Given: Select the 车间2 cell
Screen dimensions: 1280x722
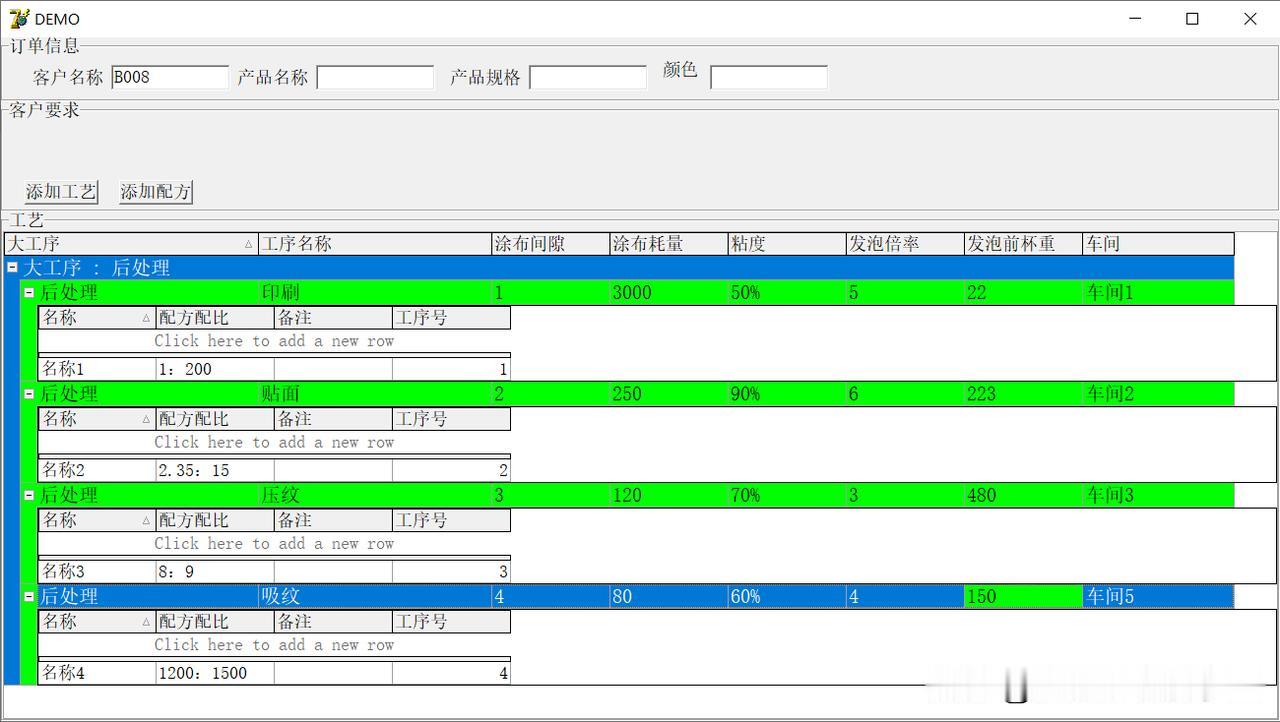Looking at the screenshot, I should (1158, 393).
